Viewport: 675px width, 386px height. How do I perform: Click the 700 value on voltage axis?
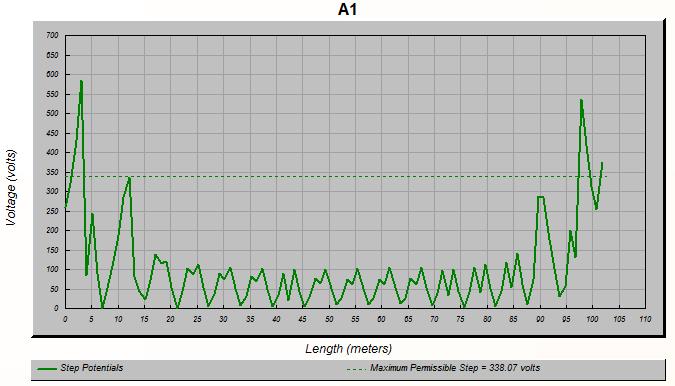(52, 36)
